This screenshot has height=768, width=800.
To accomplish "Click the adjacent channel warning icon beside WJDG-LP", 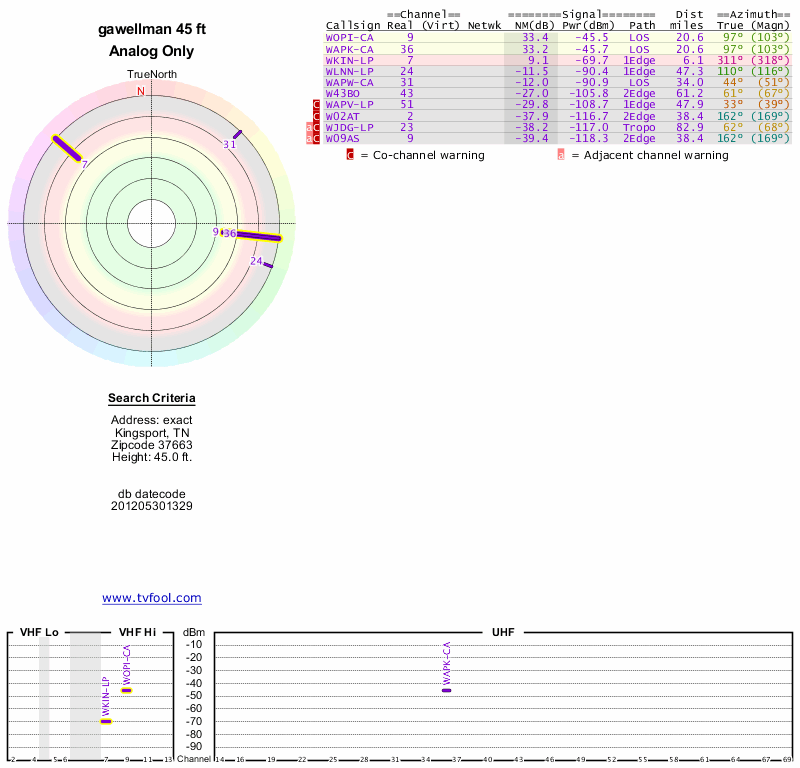I will point(309,128).
